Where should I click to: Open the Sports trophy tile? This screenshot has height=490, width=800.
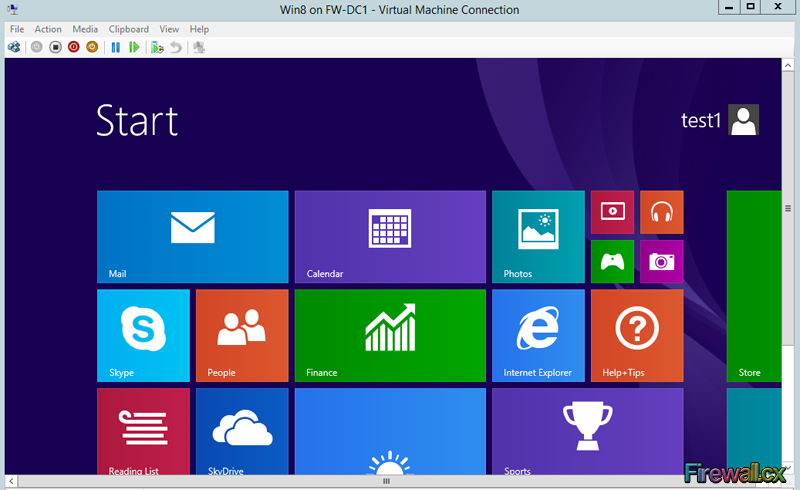click(588, 431)
